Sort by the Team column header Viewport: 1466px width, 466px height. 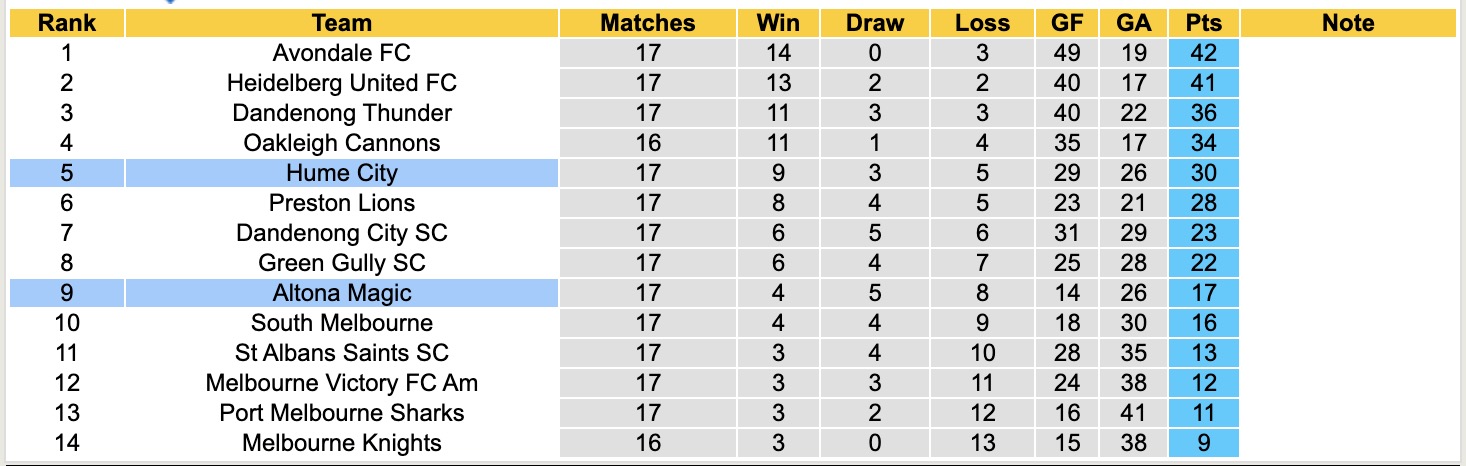point(341,23)
